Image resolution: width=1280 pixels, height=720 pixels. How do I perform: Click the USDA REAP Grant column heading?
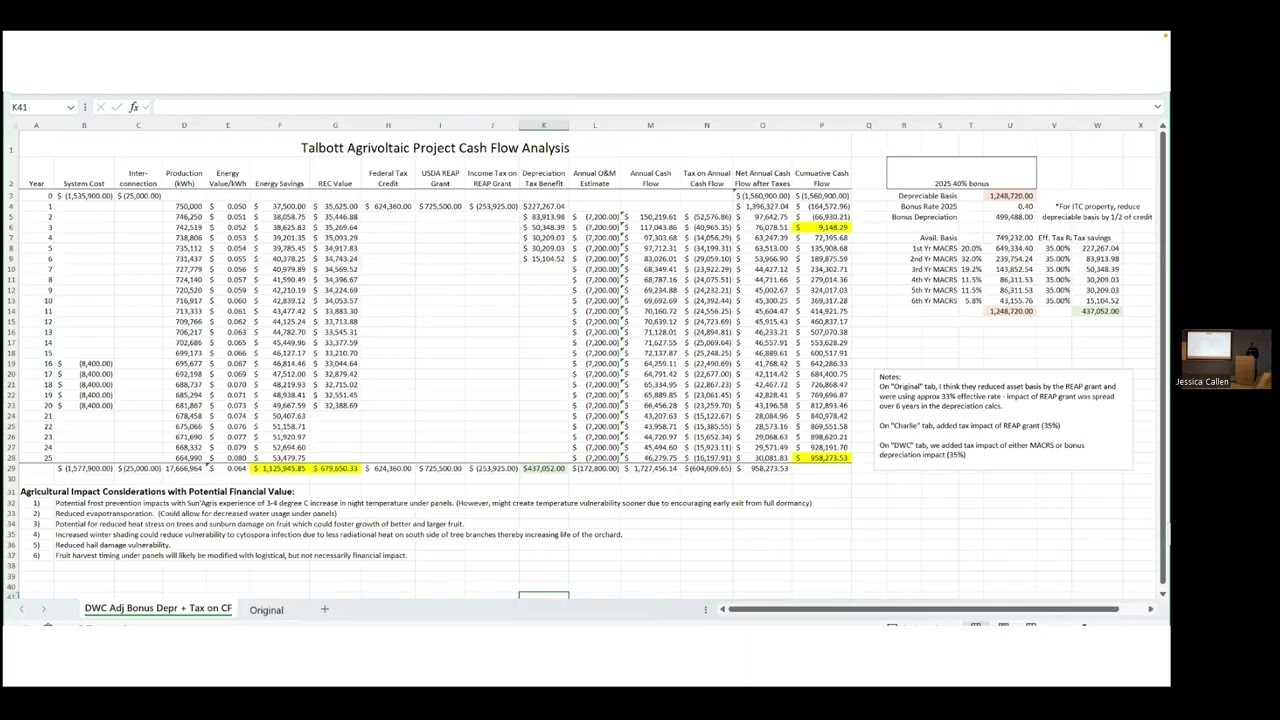[x=440, y=178]
